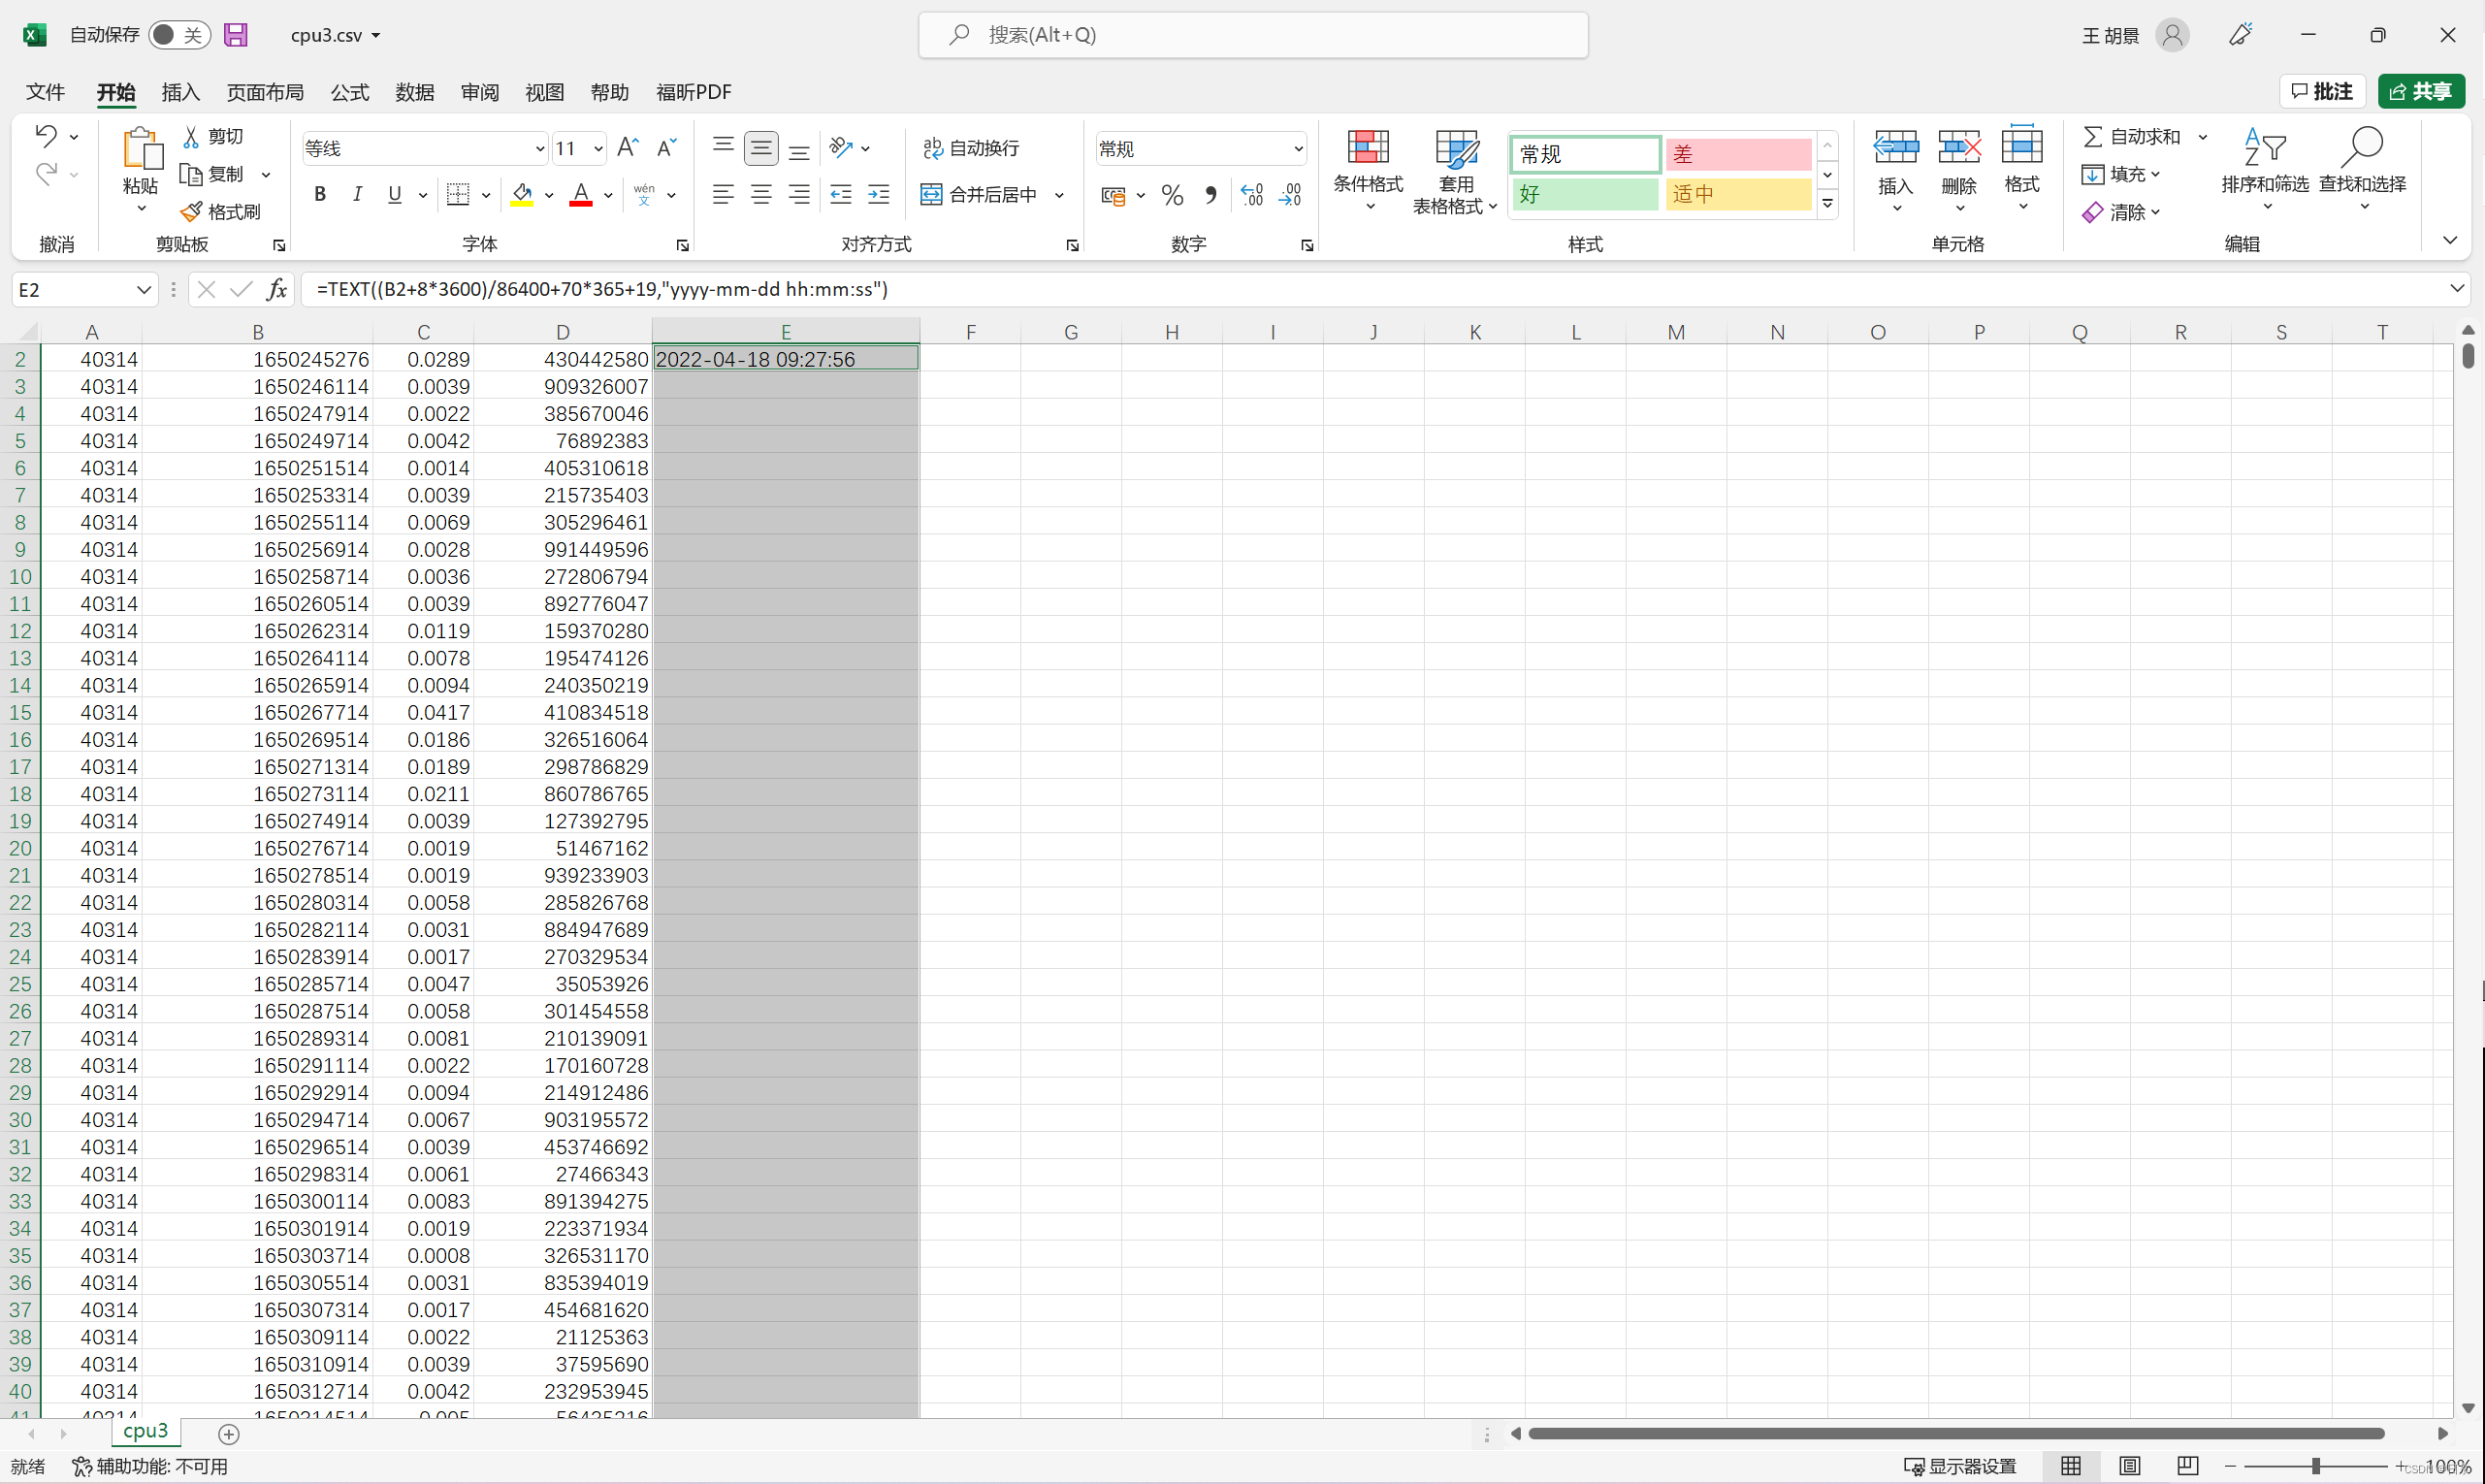
Task: Open the Formulas ribbon tab
Action: 349,92
